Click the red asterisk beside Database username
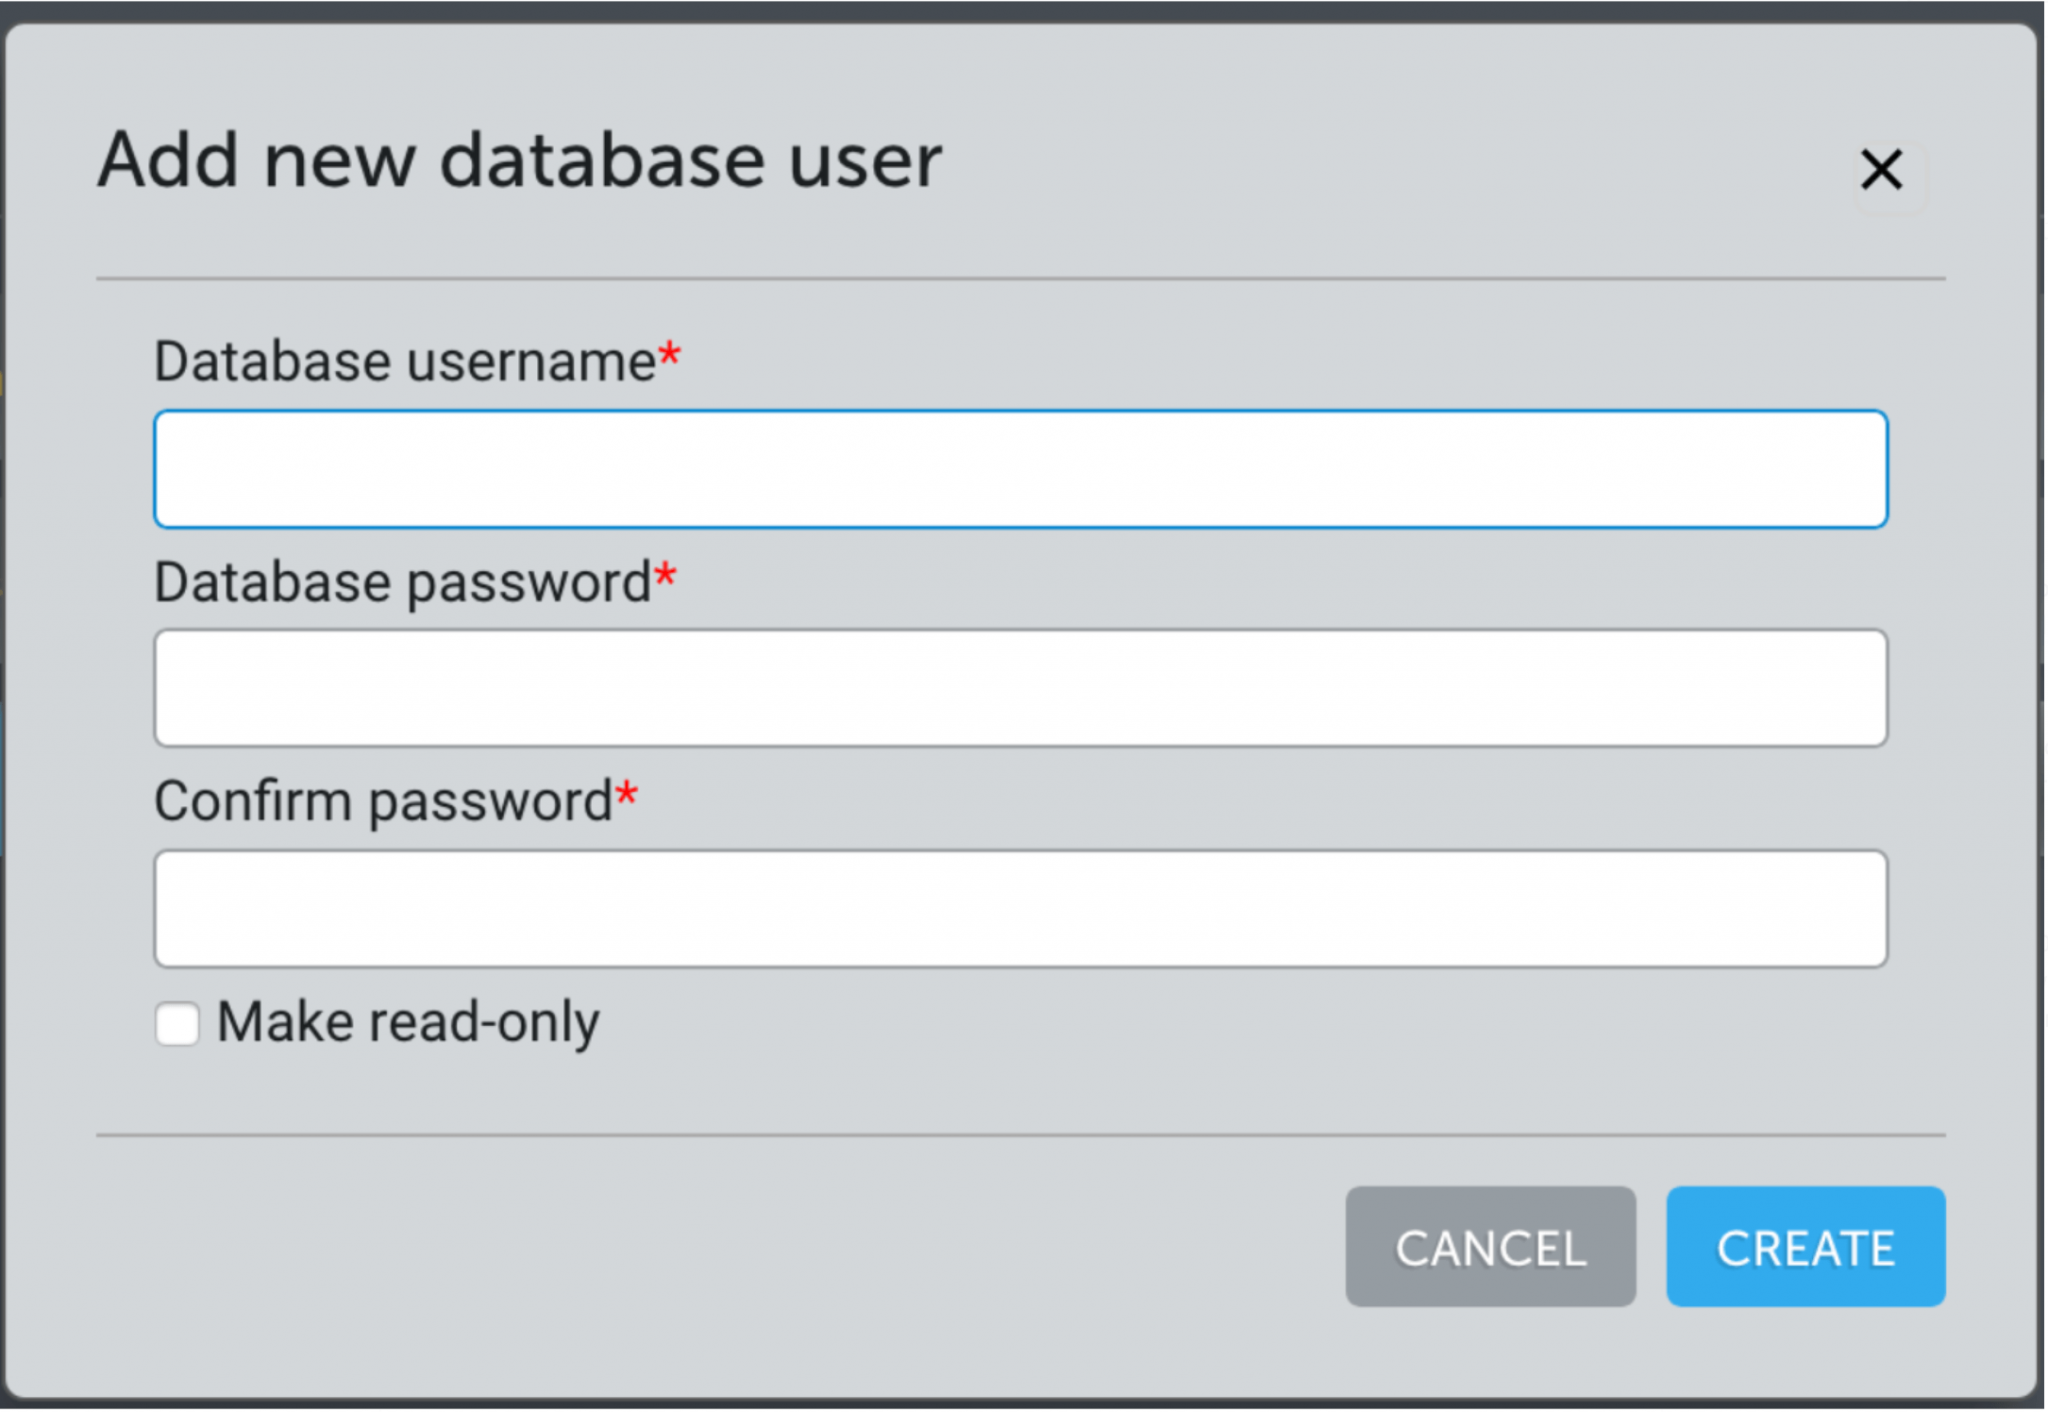The width and height of the screenshot is (2048, 1412). [669, 354]
